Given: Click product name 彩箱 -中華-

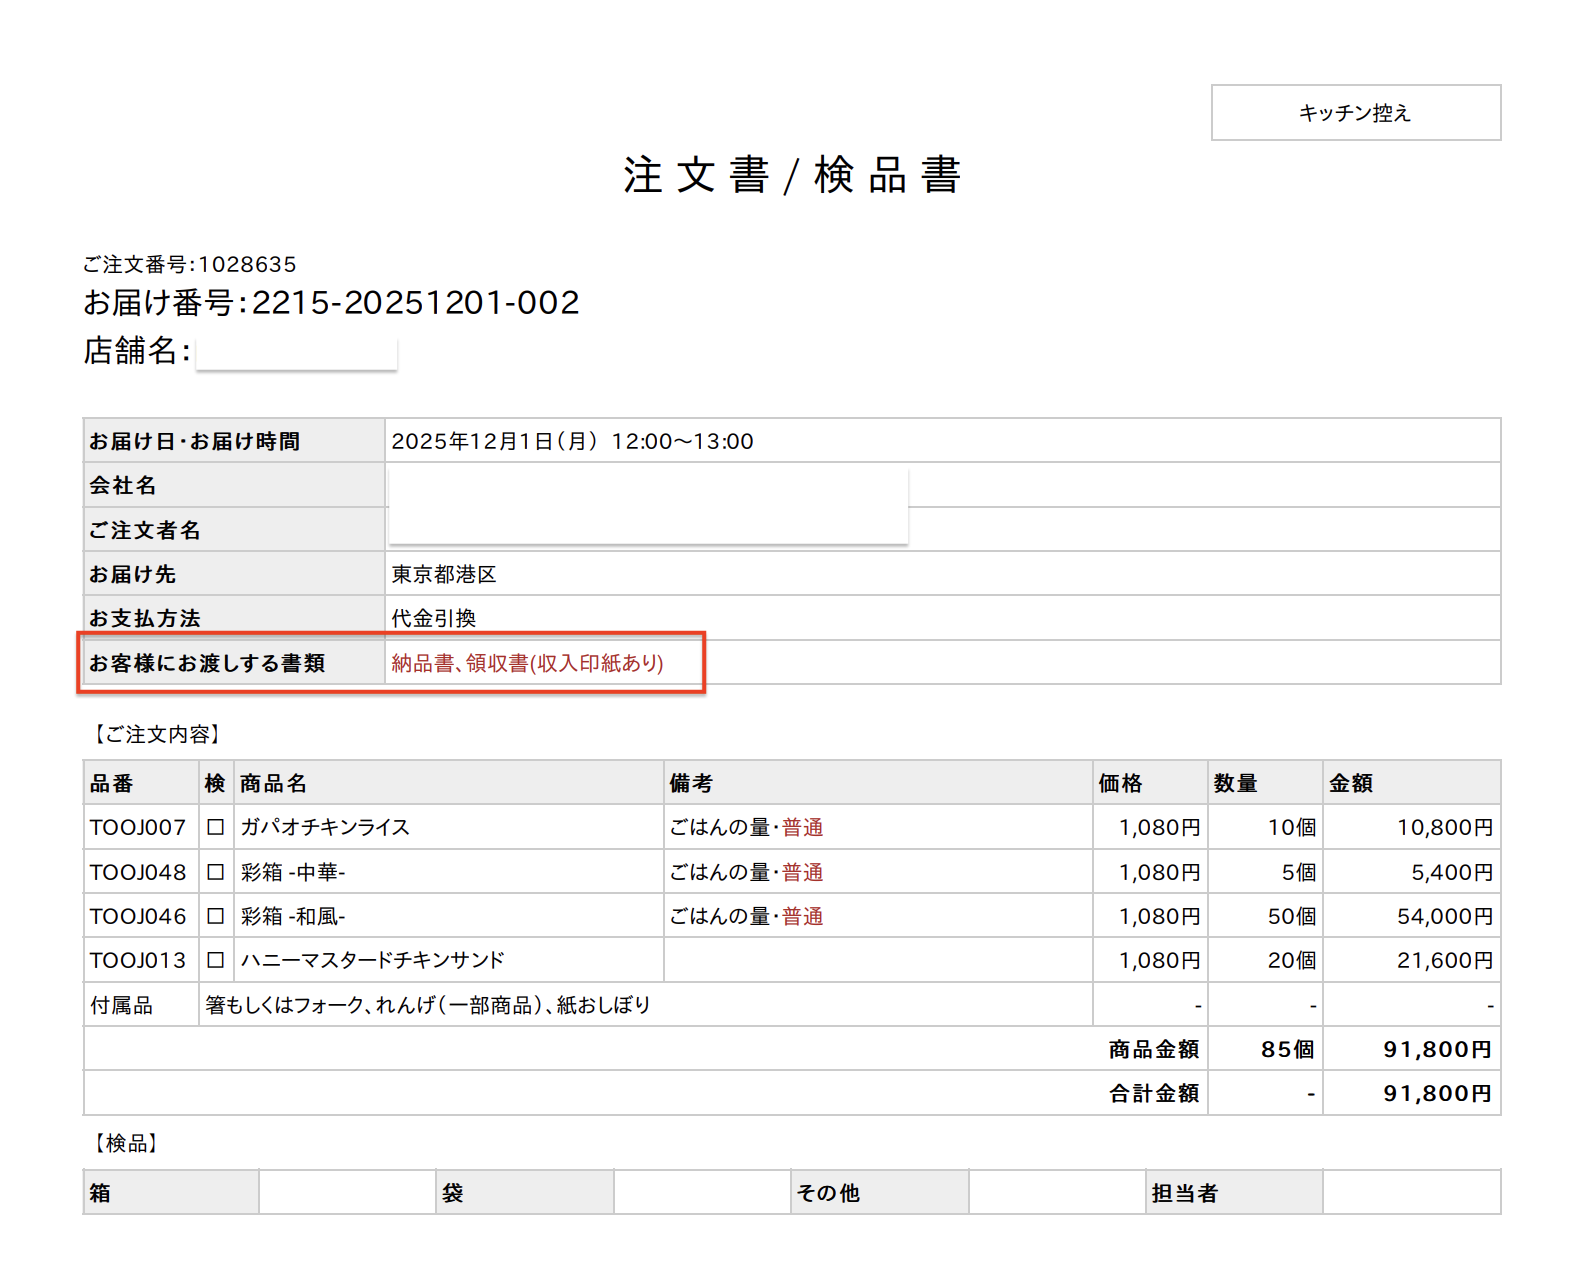Looking at the screenshot, I should pyautogui.click(x=292, y=872).
